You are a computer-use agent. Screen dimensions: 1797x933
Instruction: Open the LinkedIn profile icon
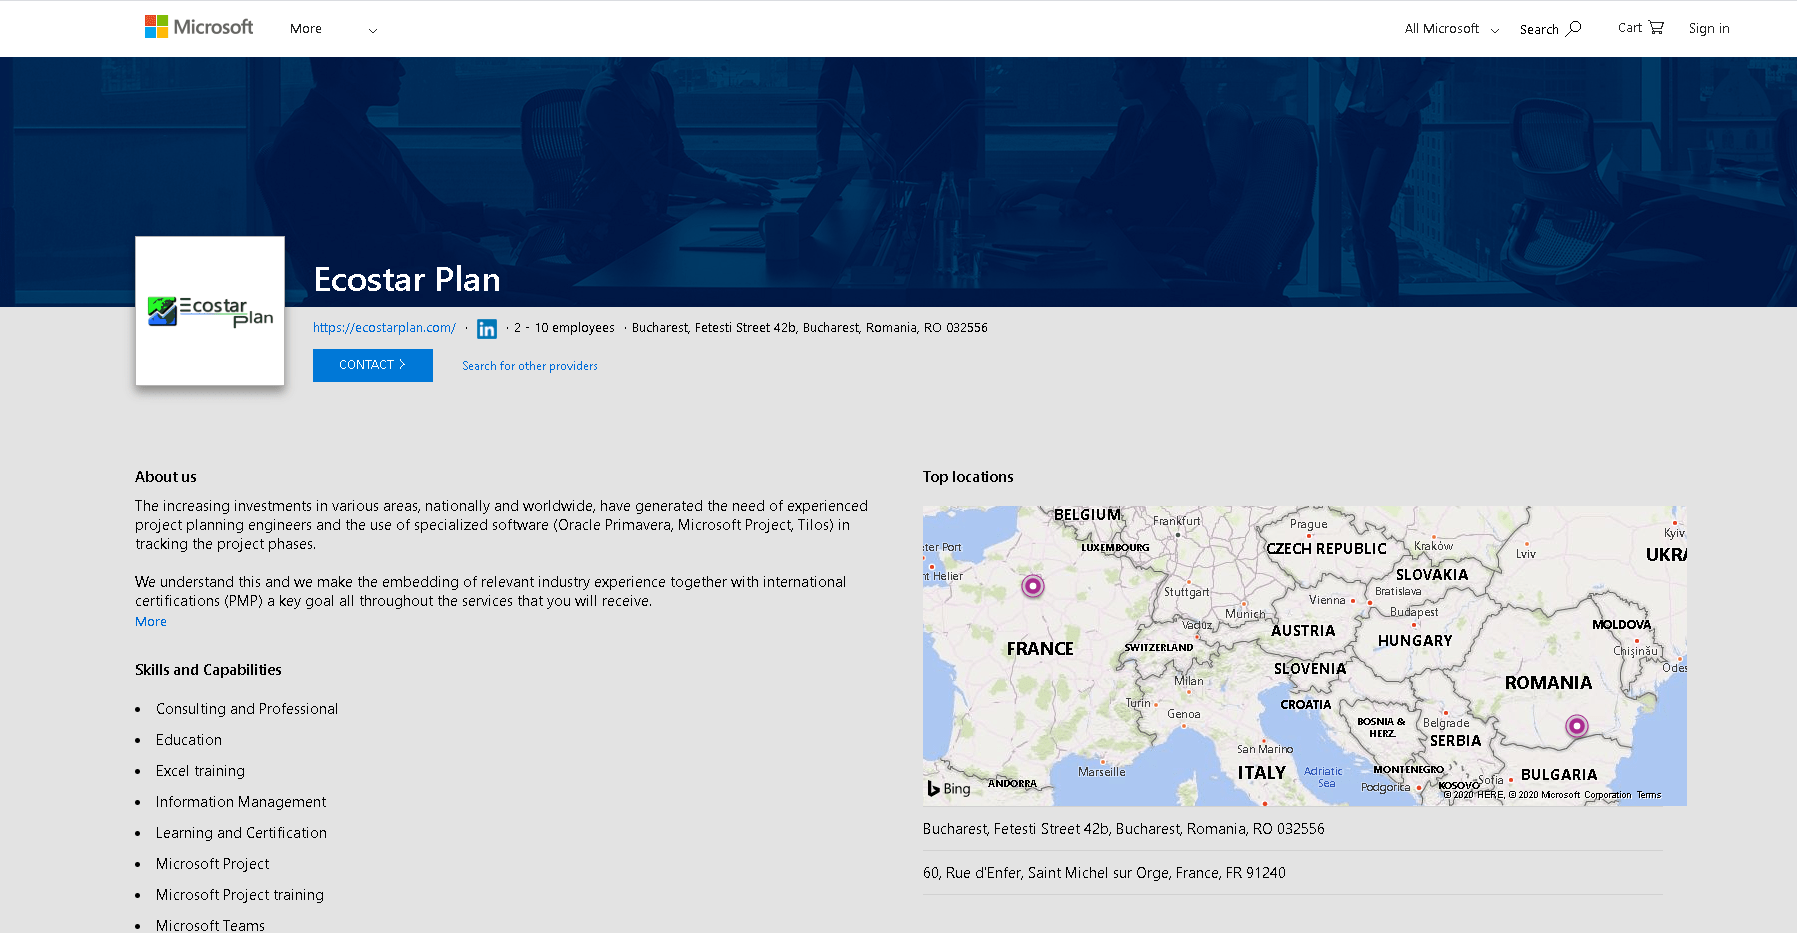pos(487,329)
